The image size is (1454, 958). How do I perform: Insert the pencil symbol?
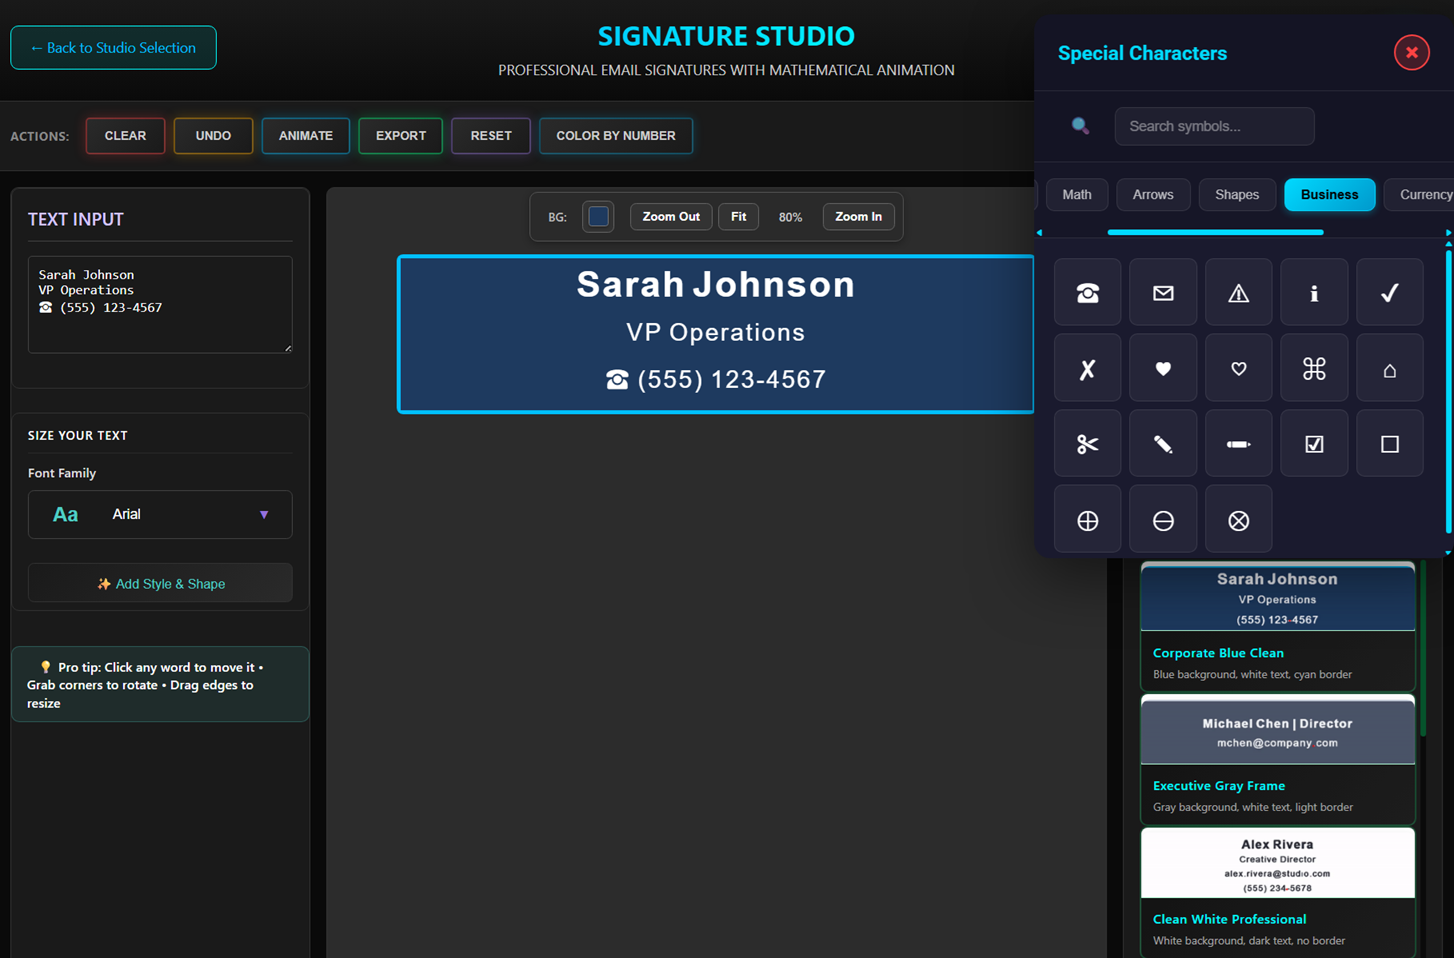(x=1163, y=444)
